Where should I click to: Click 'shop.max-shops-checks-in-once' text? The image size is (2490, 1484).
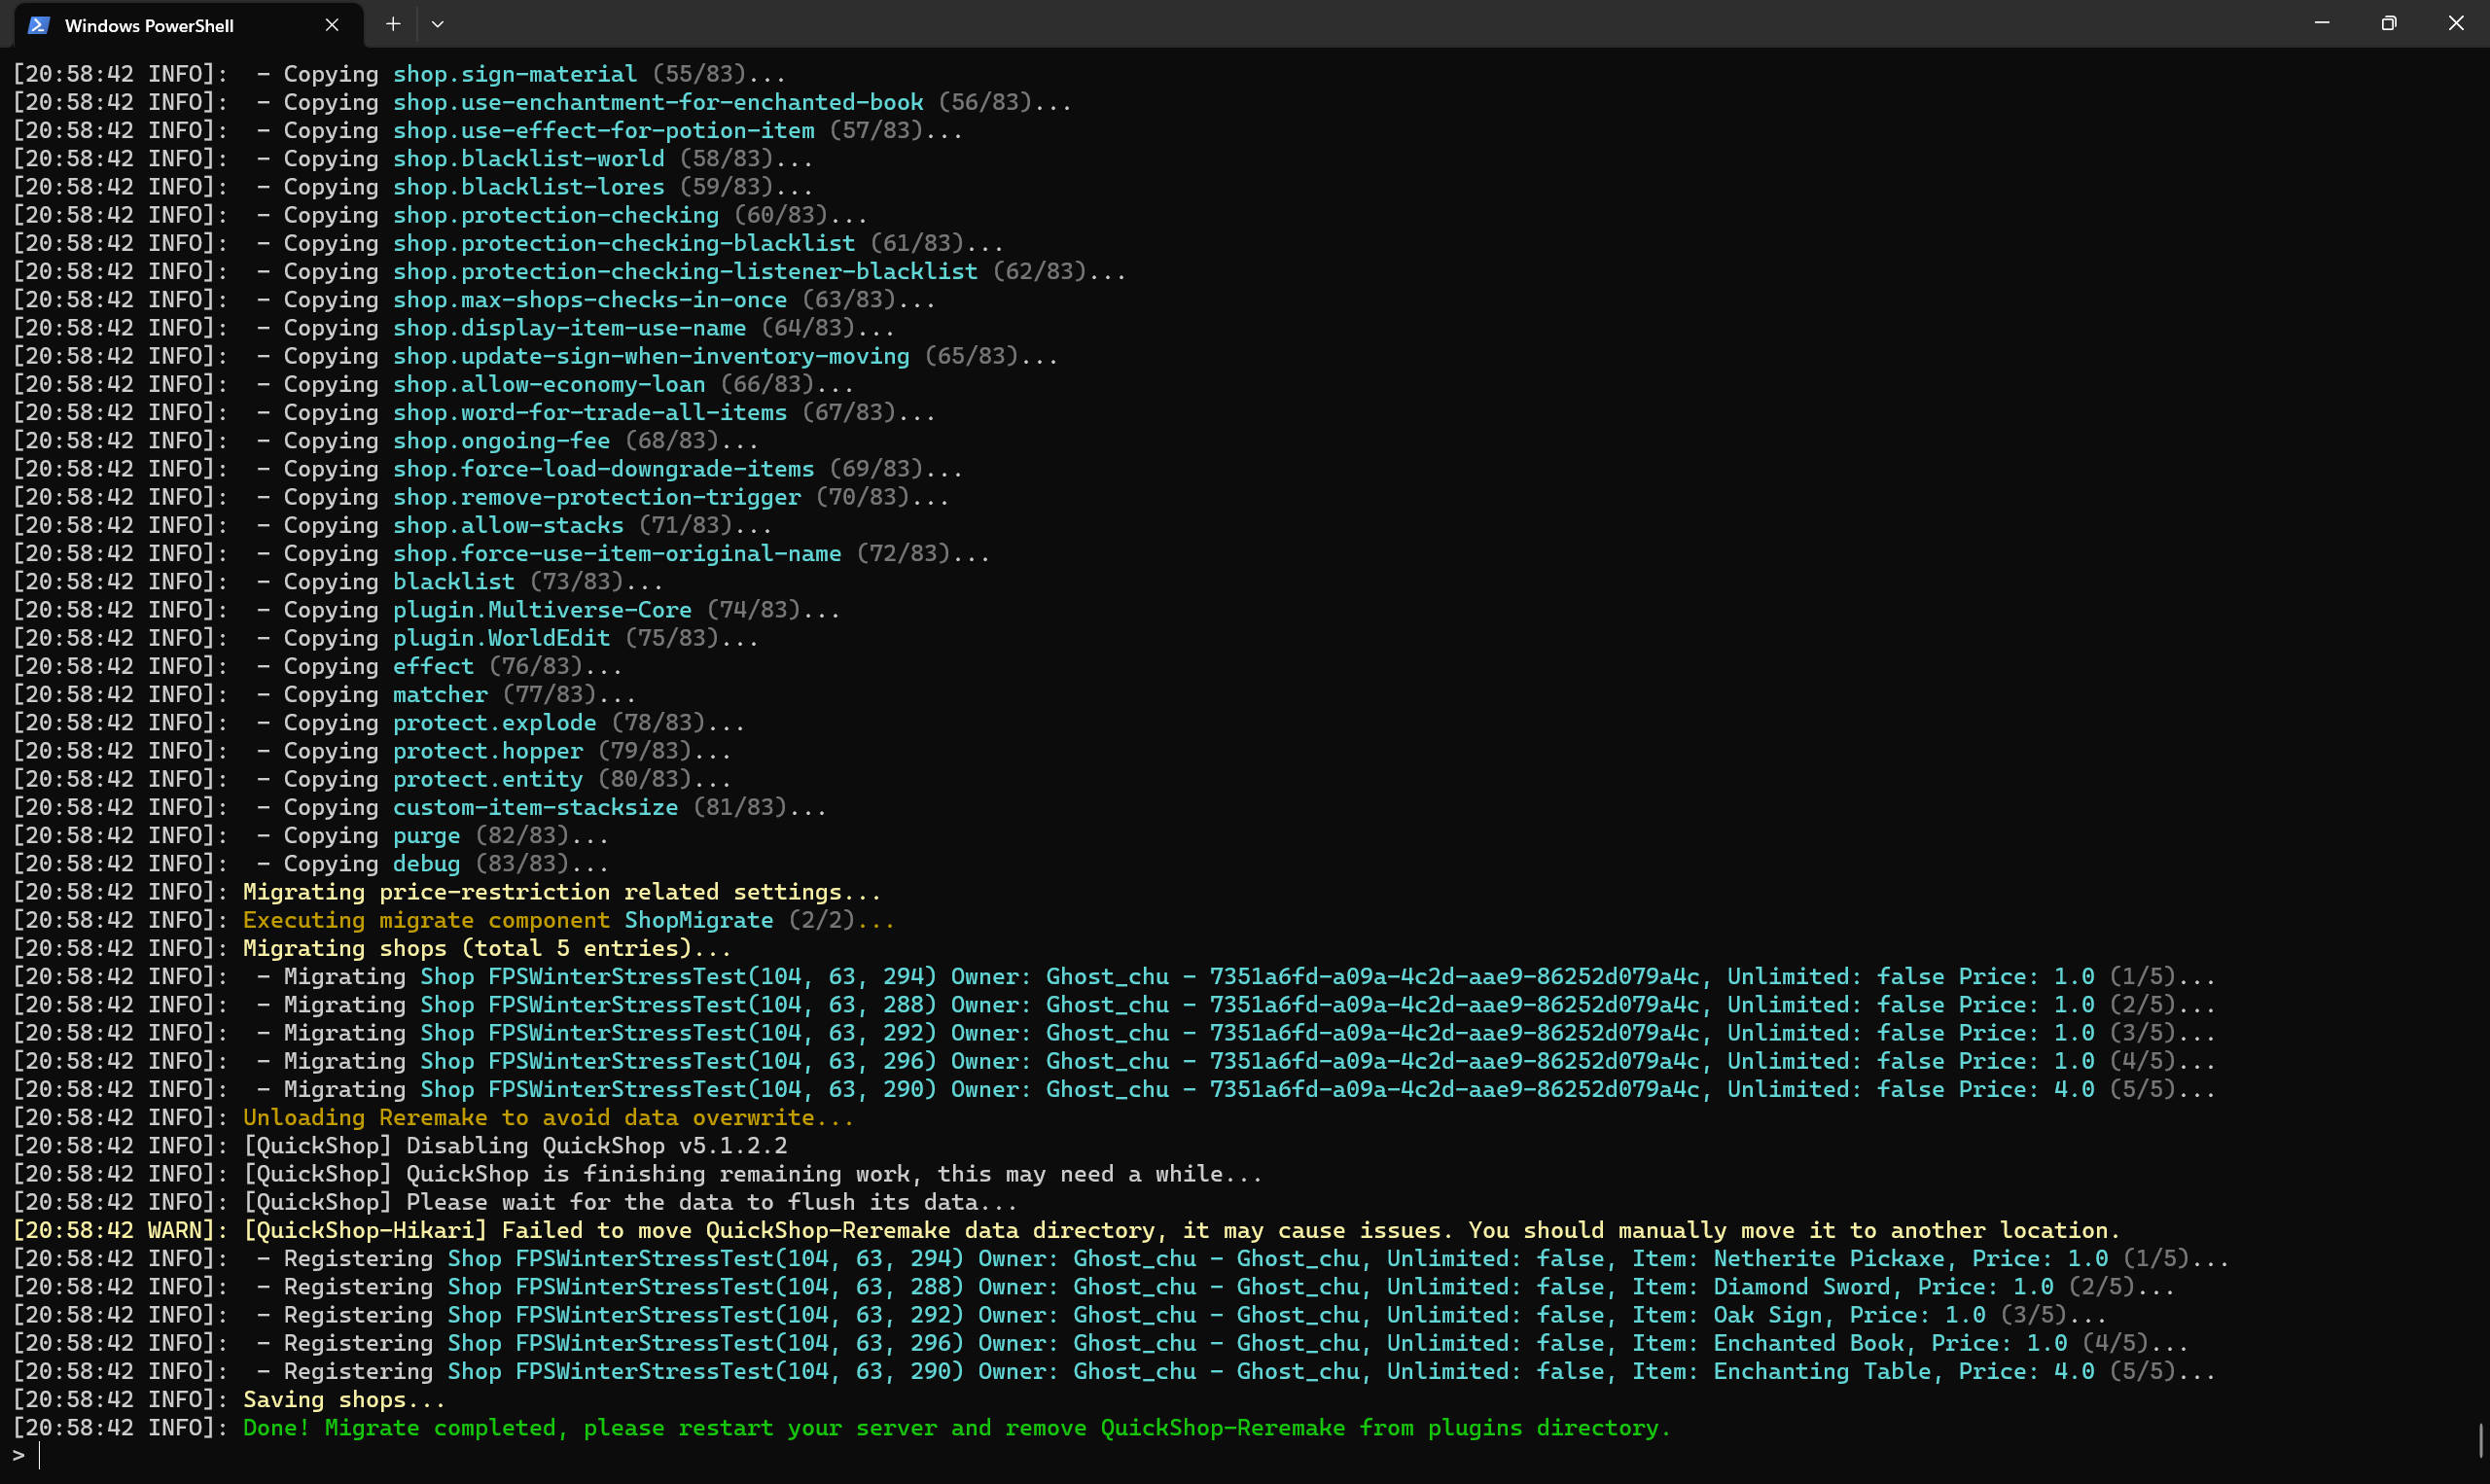pos(590,299)
